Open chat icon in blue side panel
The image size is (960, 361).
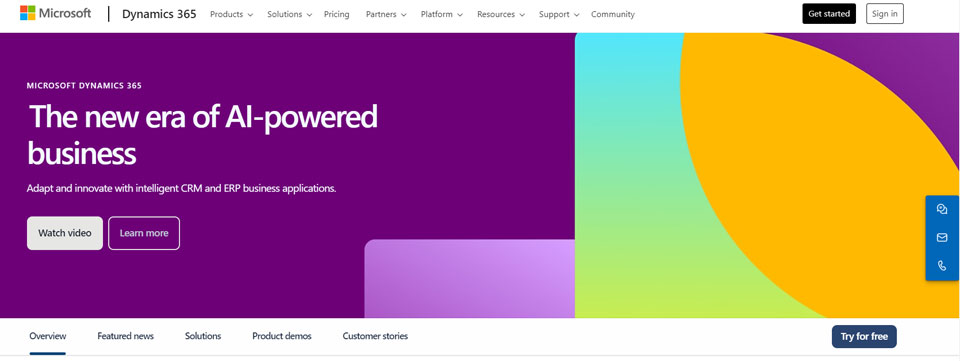942,209
